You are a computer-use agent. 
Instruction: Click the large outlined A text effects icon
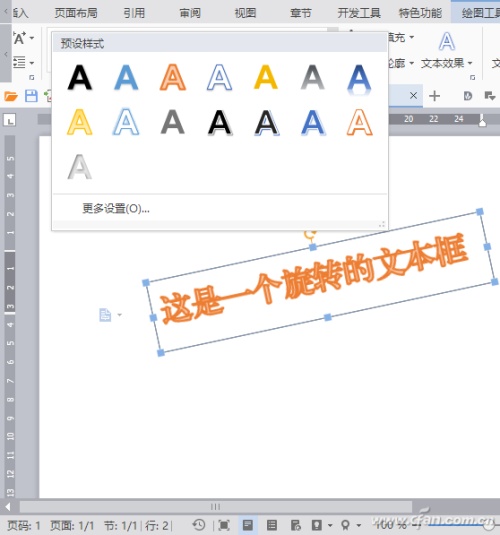tap(447, 41)
